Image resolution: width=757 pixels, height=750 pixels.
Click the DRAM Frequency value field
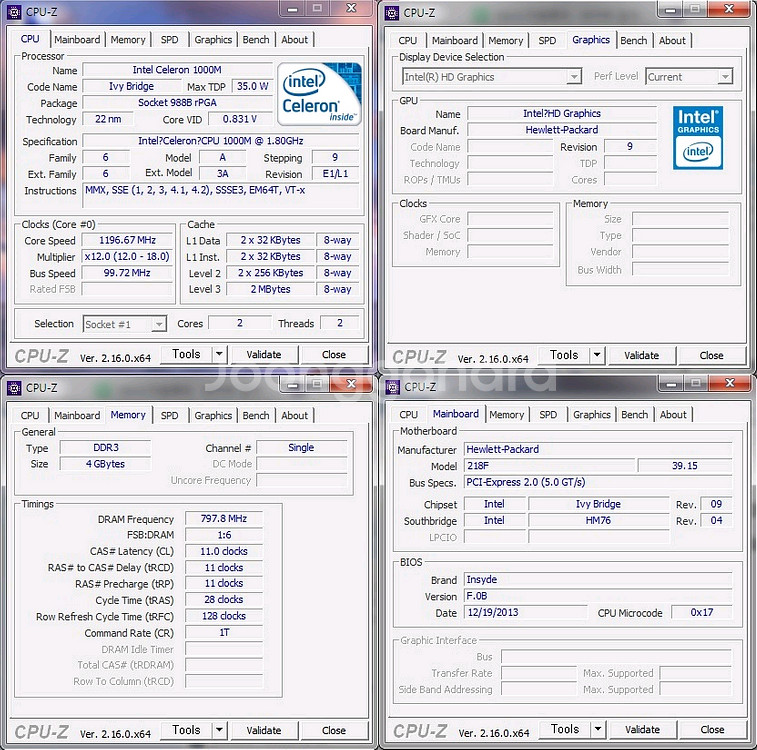click(x=222, y=520)
